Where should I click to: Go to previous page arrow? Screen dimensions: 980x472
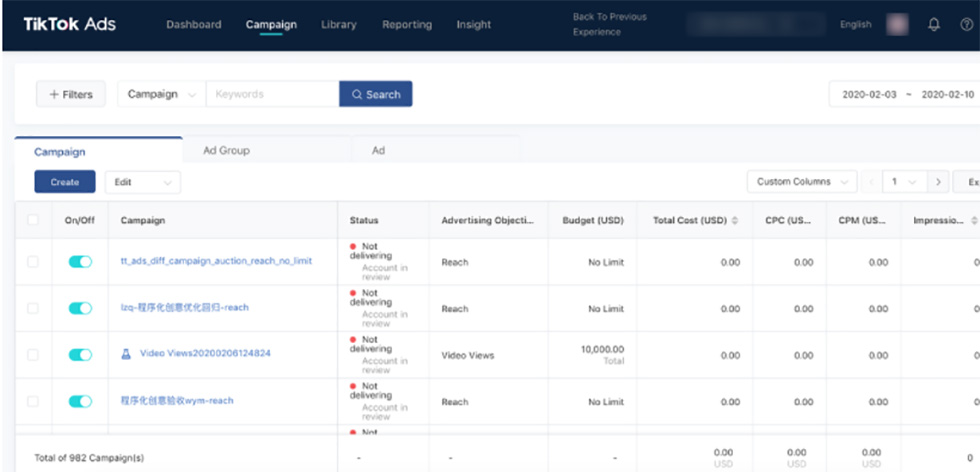[x=871, y=182]
